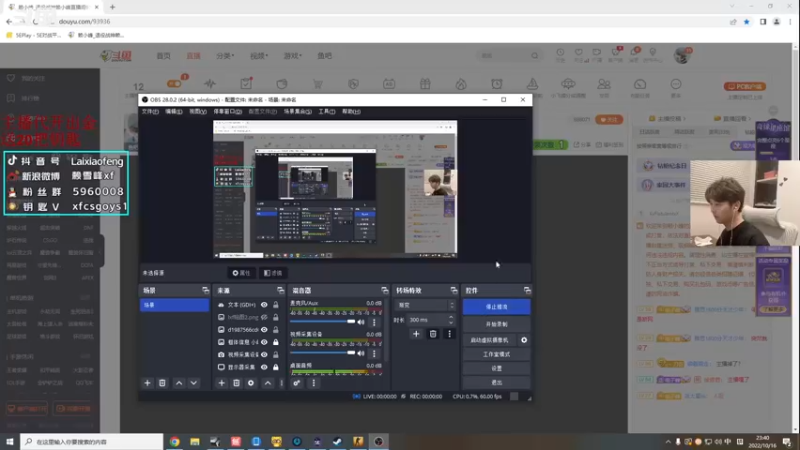Open Mic/Aux channel three-dot menu
This screenshot has height=450, width=800.
pos(374,322)
